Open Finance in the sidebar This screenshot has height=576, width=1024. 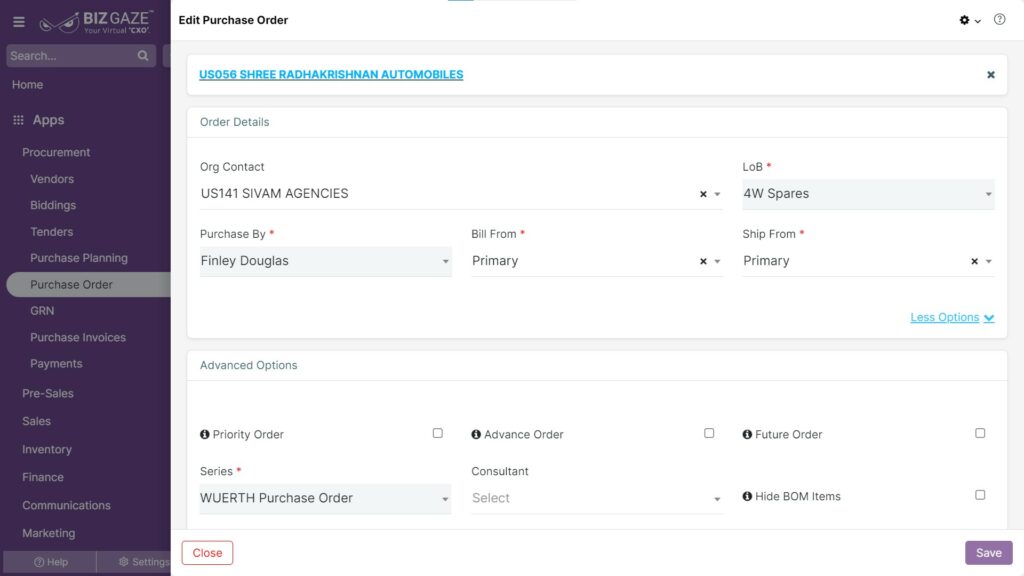click(43, 477)
